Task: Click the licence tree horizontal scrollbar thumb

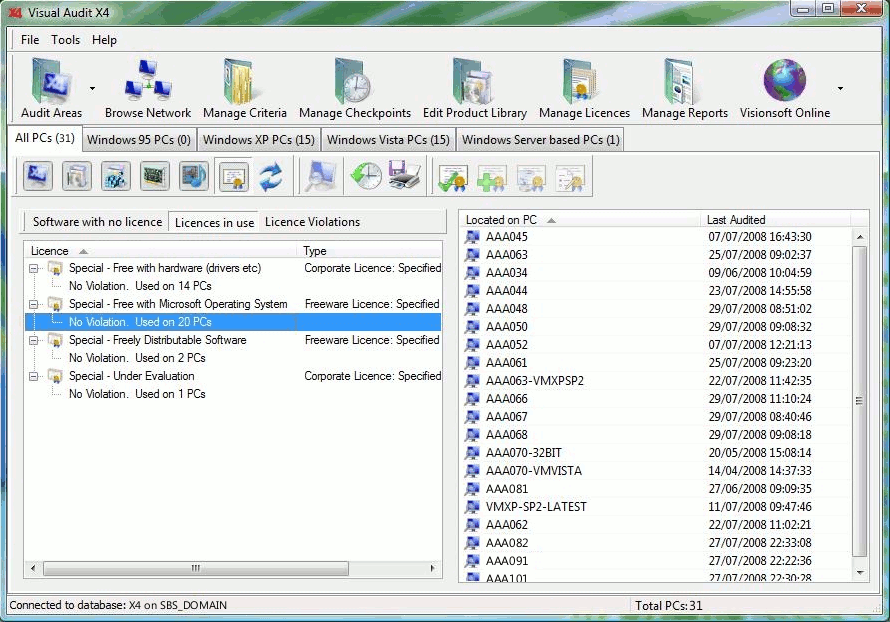Action: click(x=196, y=568)
